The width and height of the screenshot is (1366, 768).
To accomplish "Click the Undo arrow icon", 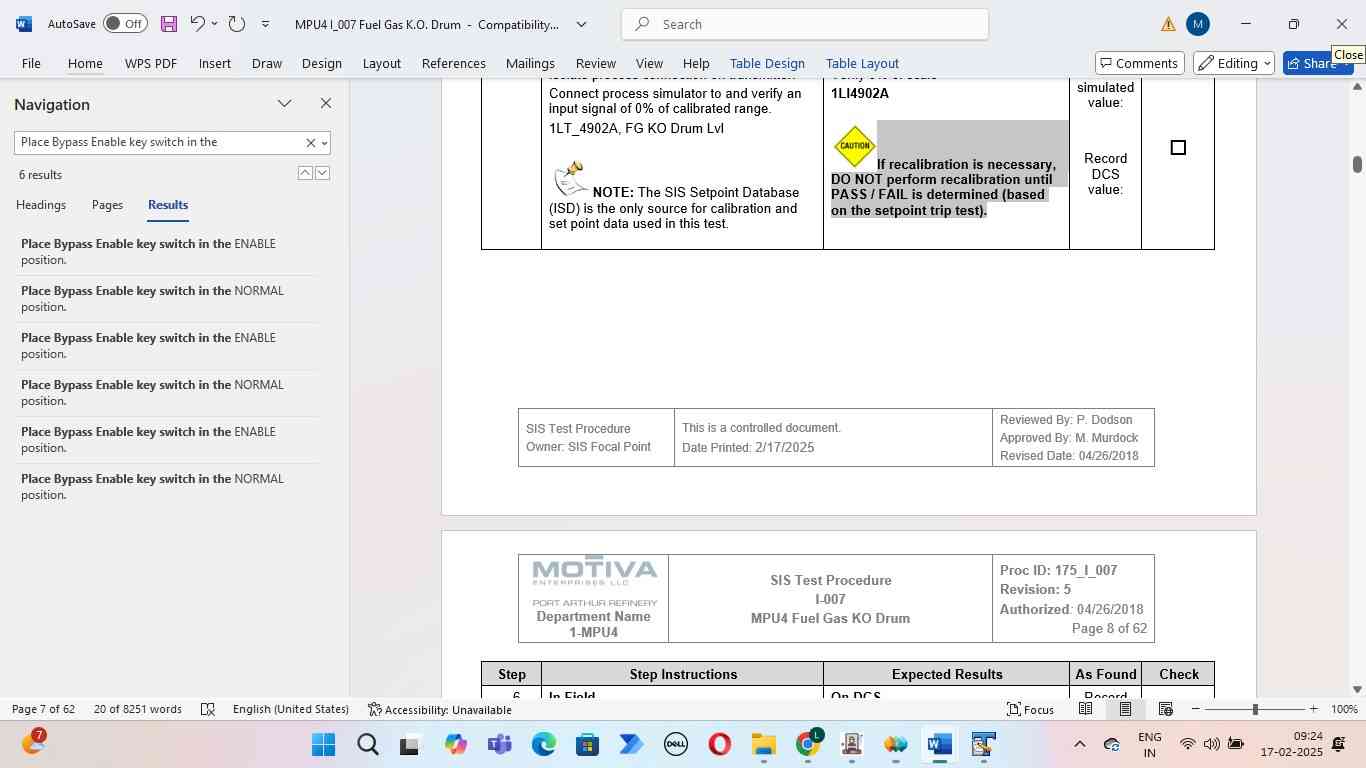I will coord(197,24).
